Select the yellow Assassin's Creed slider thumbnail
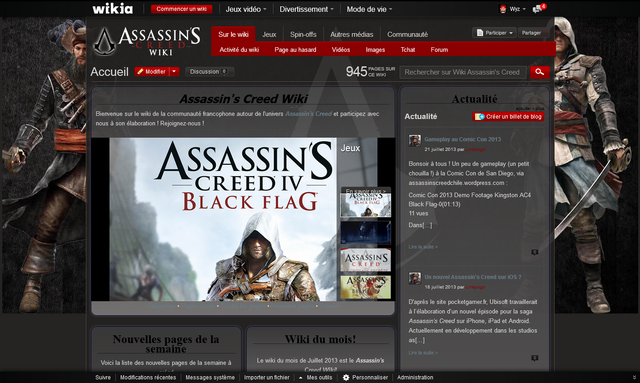 point(366,287)
